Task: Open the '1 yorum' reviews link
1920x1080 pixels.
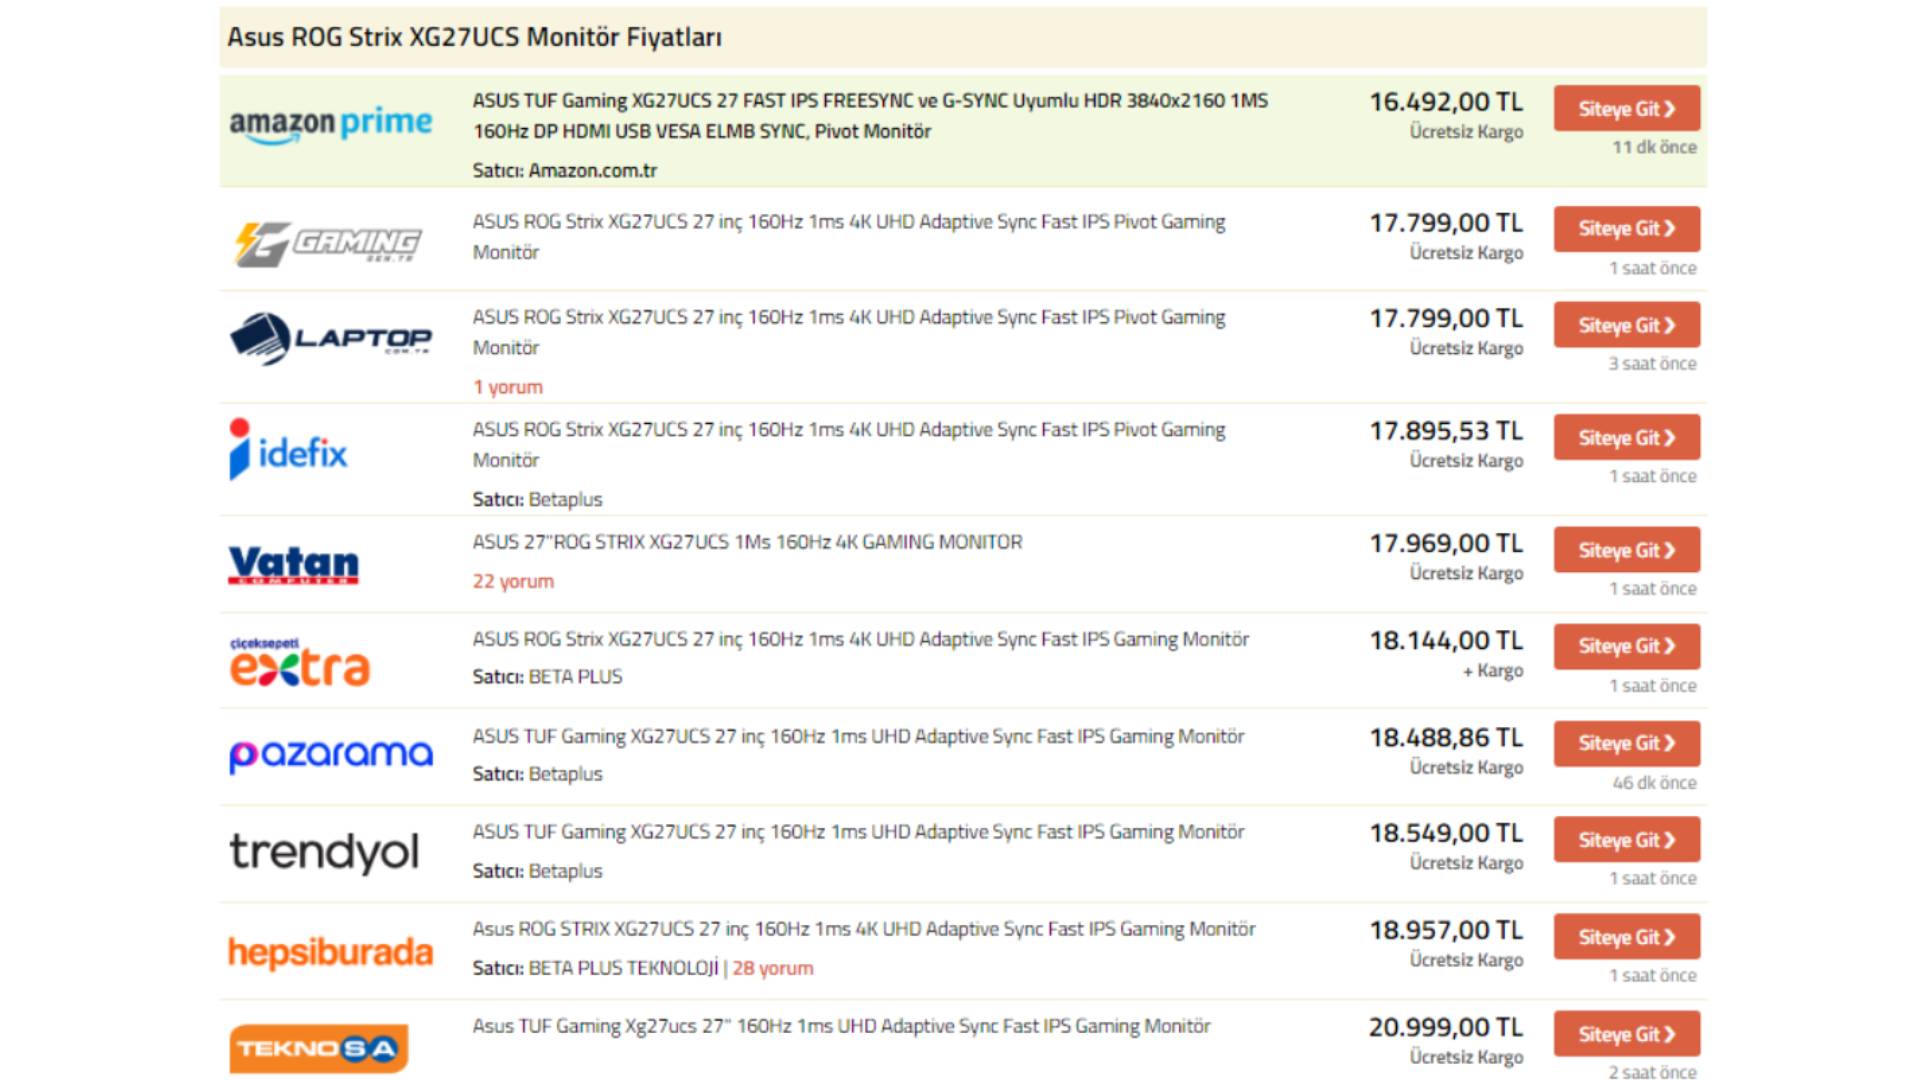Action: click(x=508, y=387)
